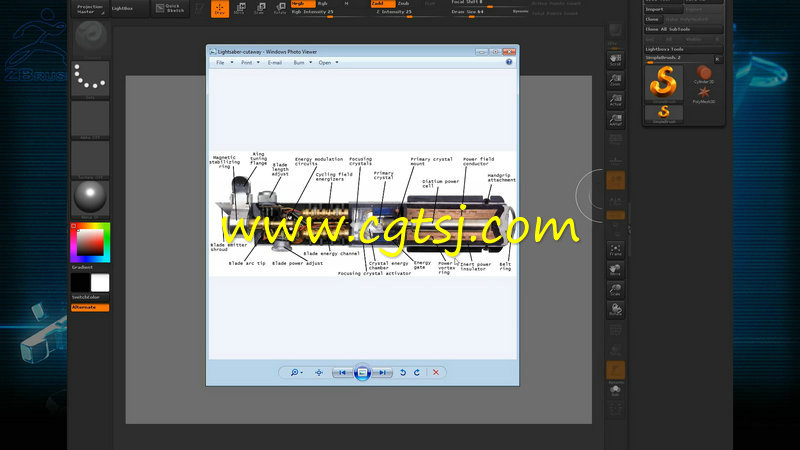The width and height of the screenshot is (800, 450).
Task: Open Projection Master
Action: [x=90, y=8]
